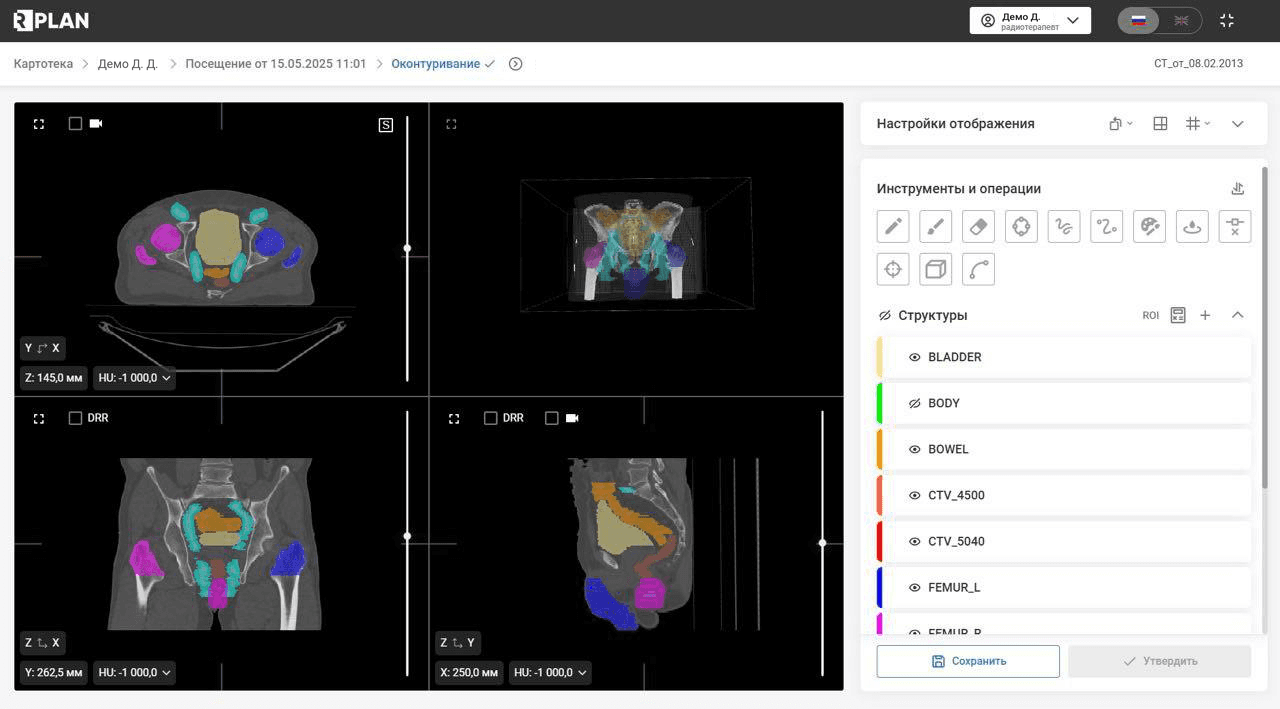Open the ROI calculator icon
1280x709 pixels.
pyautogui.click(x=1178, y=315)
